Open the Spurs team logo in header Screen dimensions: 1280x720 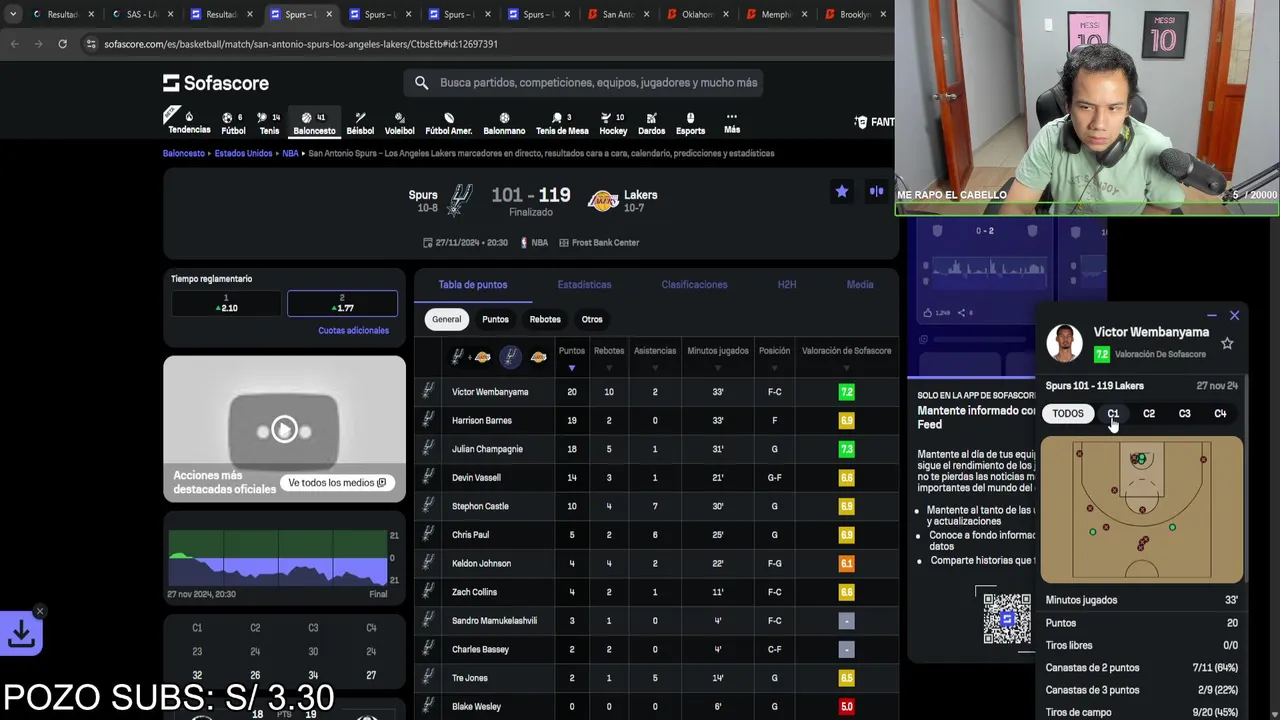click(x=460, y=200)
